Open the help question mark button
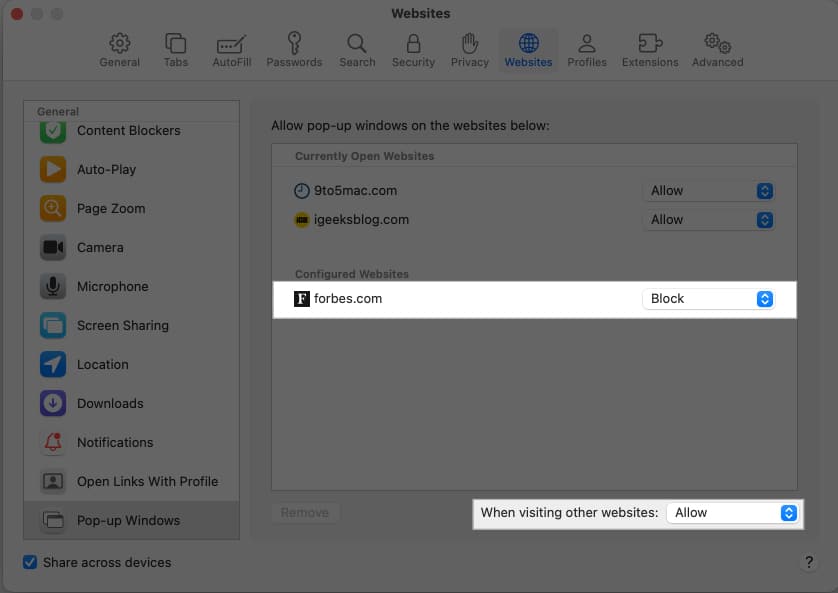This screenshot has height=593, width=838. pos(809,562)
